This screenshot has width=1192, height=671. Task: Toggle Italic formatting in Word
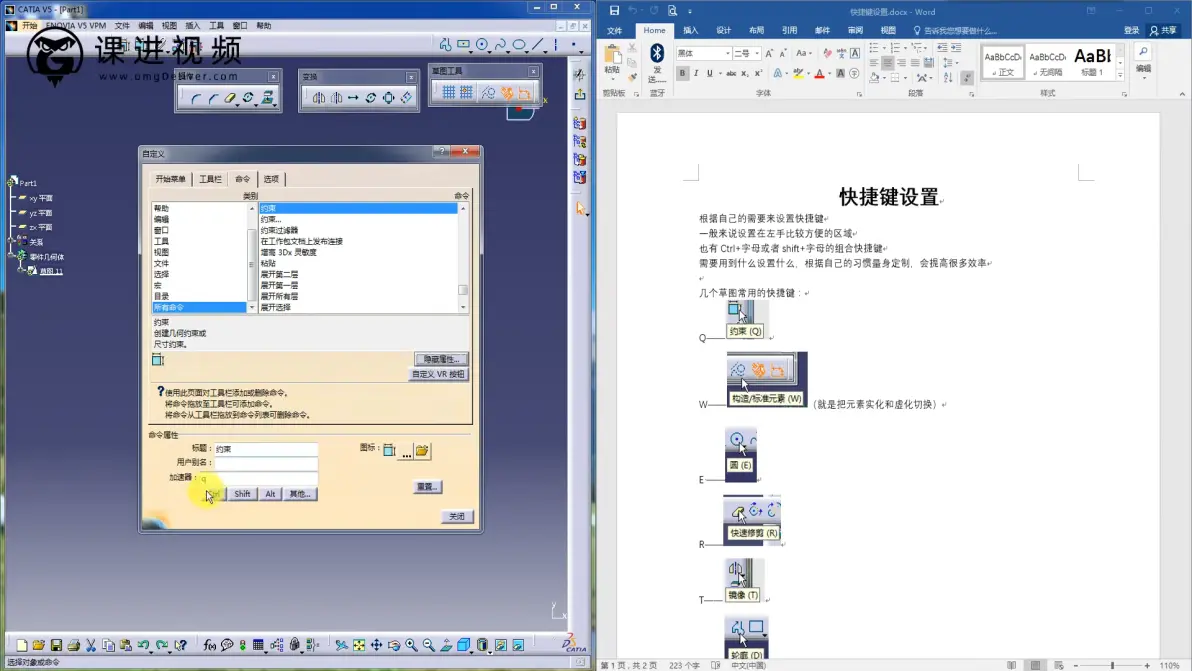(696, 73)
